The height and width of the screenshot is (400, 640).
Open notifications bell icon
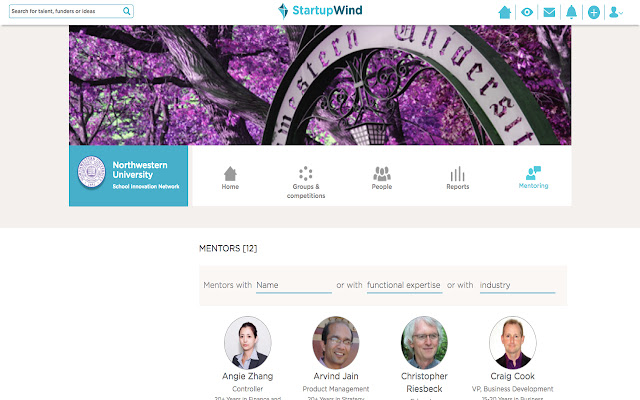click(x=571, y=12)
